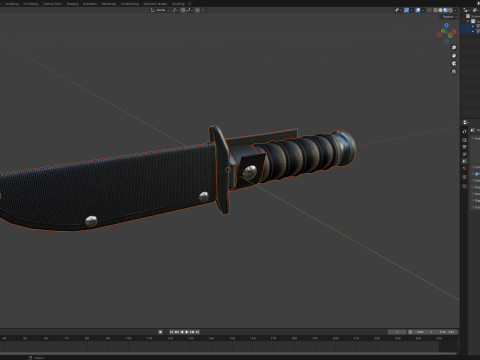The image size is (480, 360).
Task: Toggle snapping magnet in viewport header
Action: click(x=183, y=10)
